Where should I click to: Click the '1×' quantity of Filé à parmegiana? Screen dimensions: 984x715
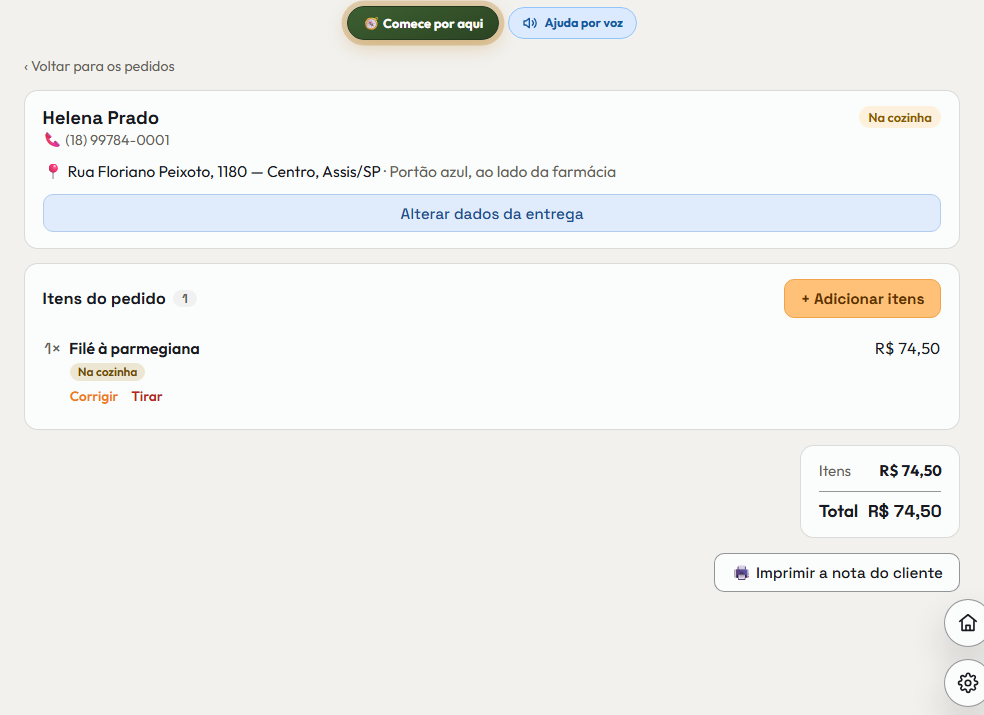(52, 348)
